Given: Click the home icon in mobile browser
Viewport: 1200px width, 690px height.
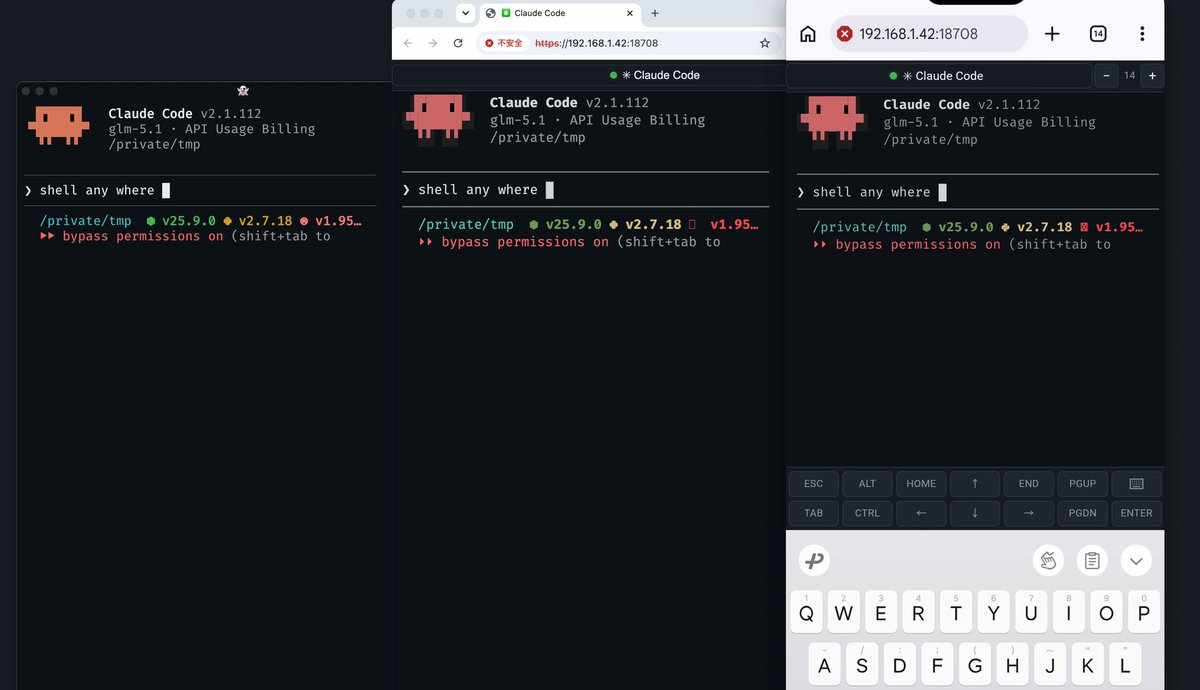Looking at the screenshot, I should pos(808,34).
